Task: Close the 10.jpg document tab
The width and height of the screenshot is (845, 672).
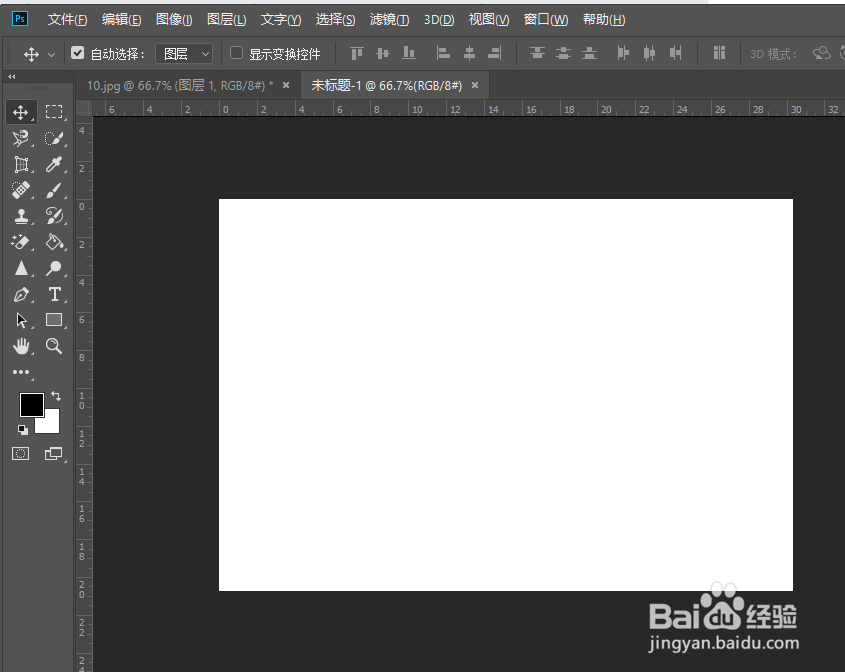Action: 286,85
